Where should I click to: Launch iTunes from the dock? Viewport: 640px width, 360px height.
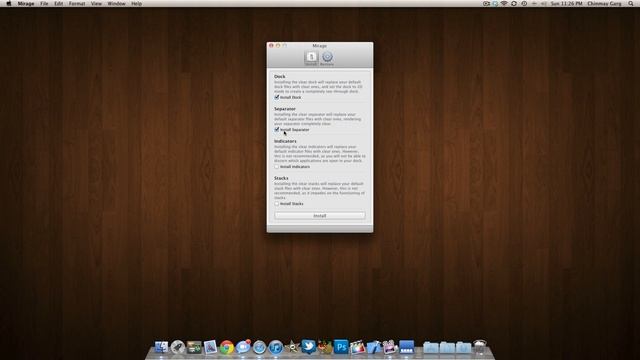coord(276,347)
